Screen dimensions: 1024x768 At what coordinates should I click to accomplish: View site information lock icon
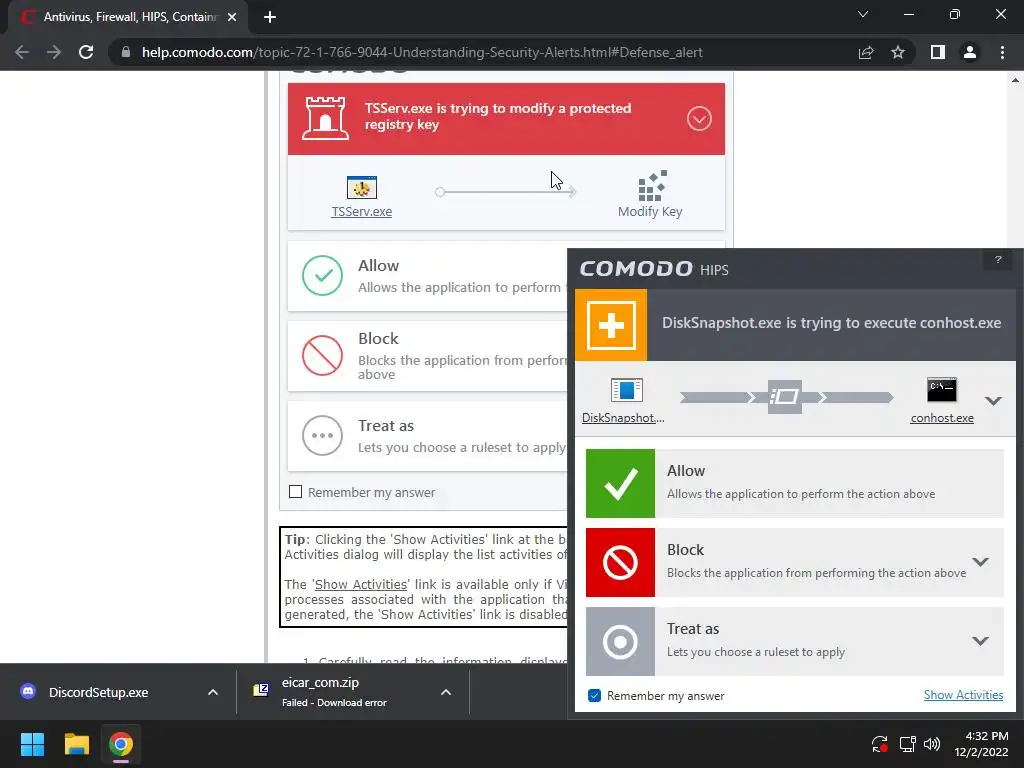(x=126, y=52)
